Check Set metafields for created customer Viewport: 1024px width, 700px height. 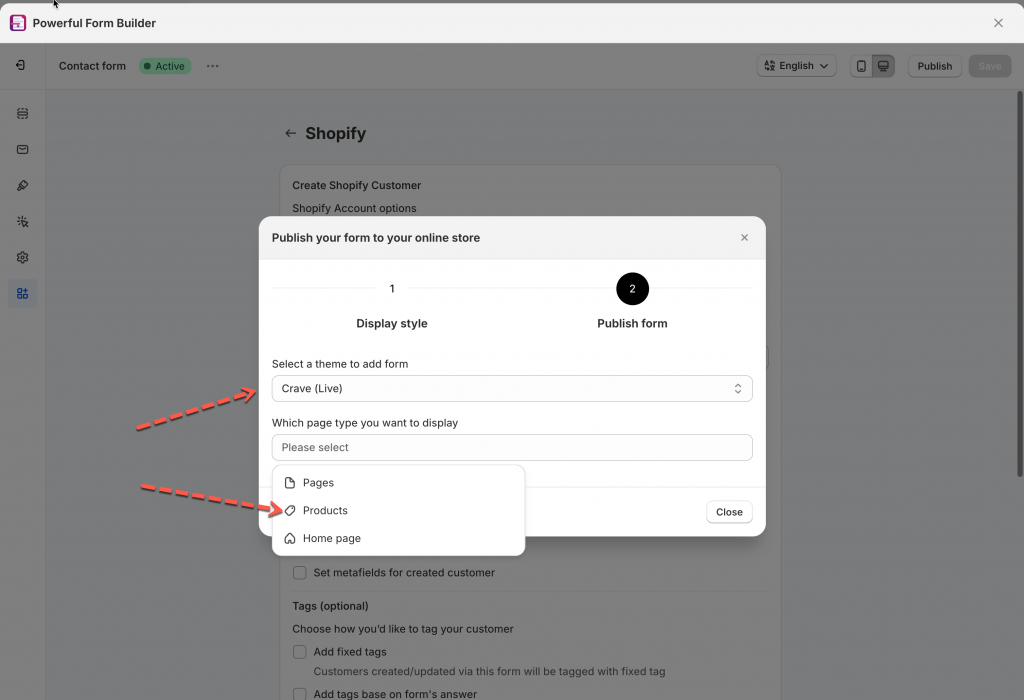[x=300, y=573]
